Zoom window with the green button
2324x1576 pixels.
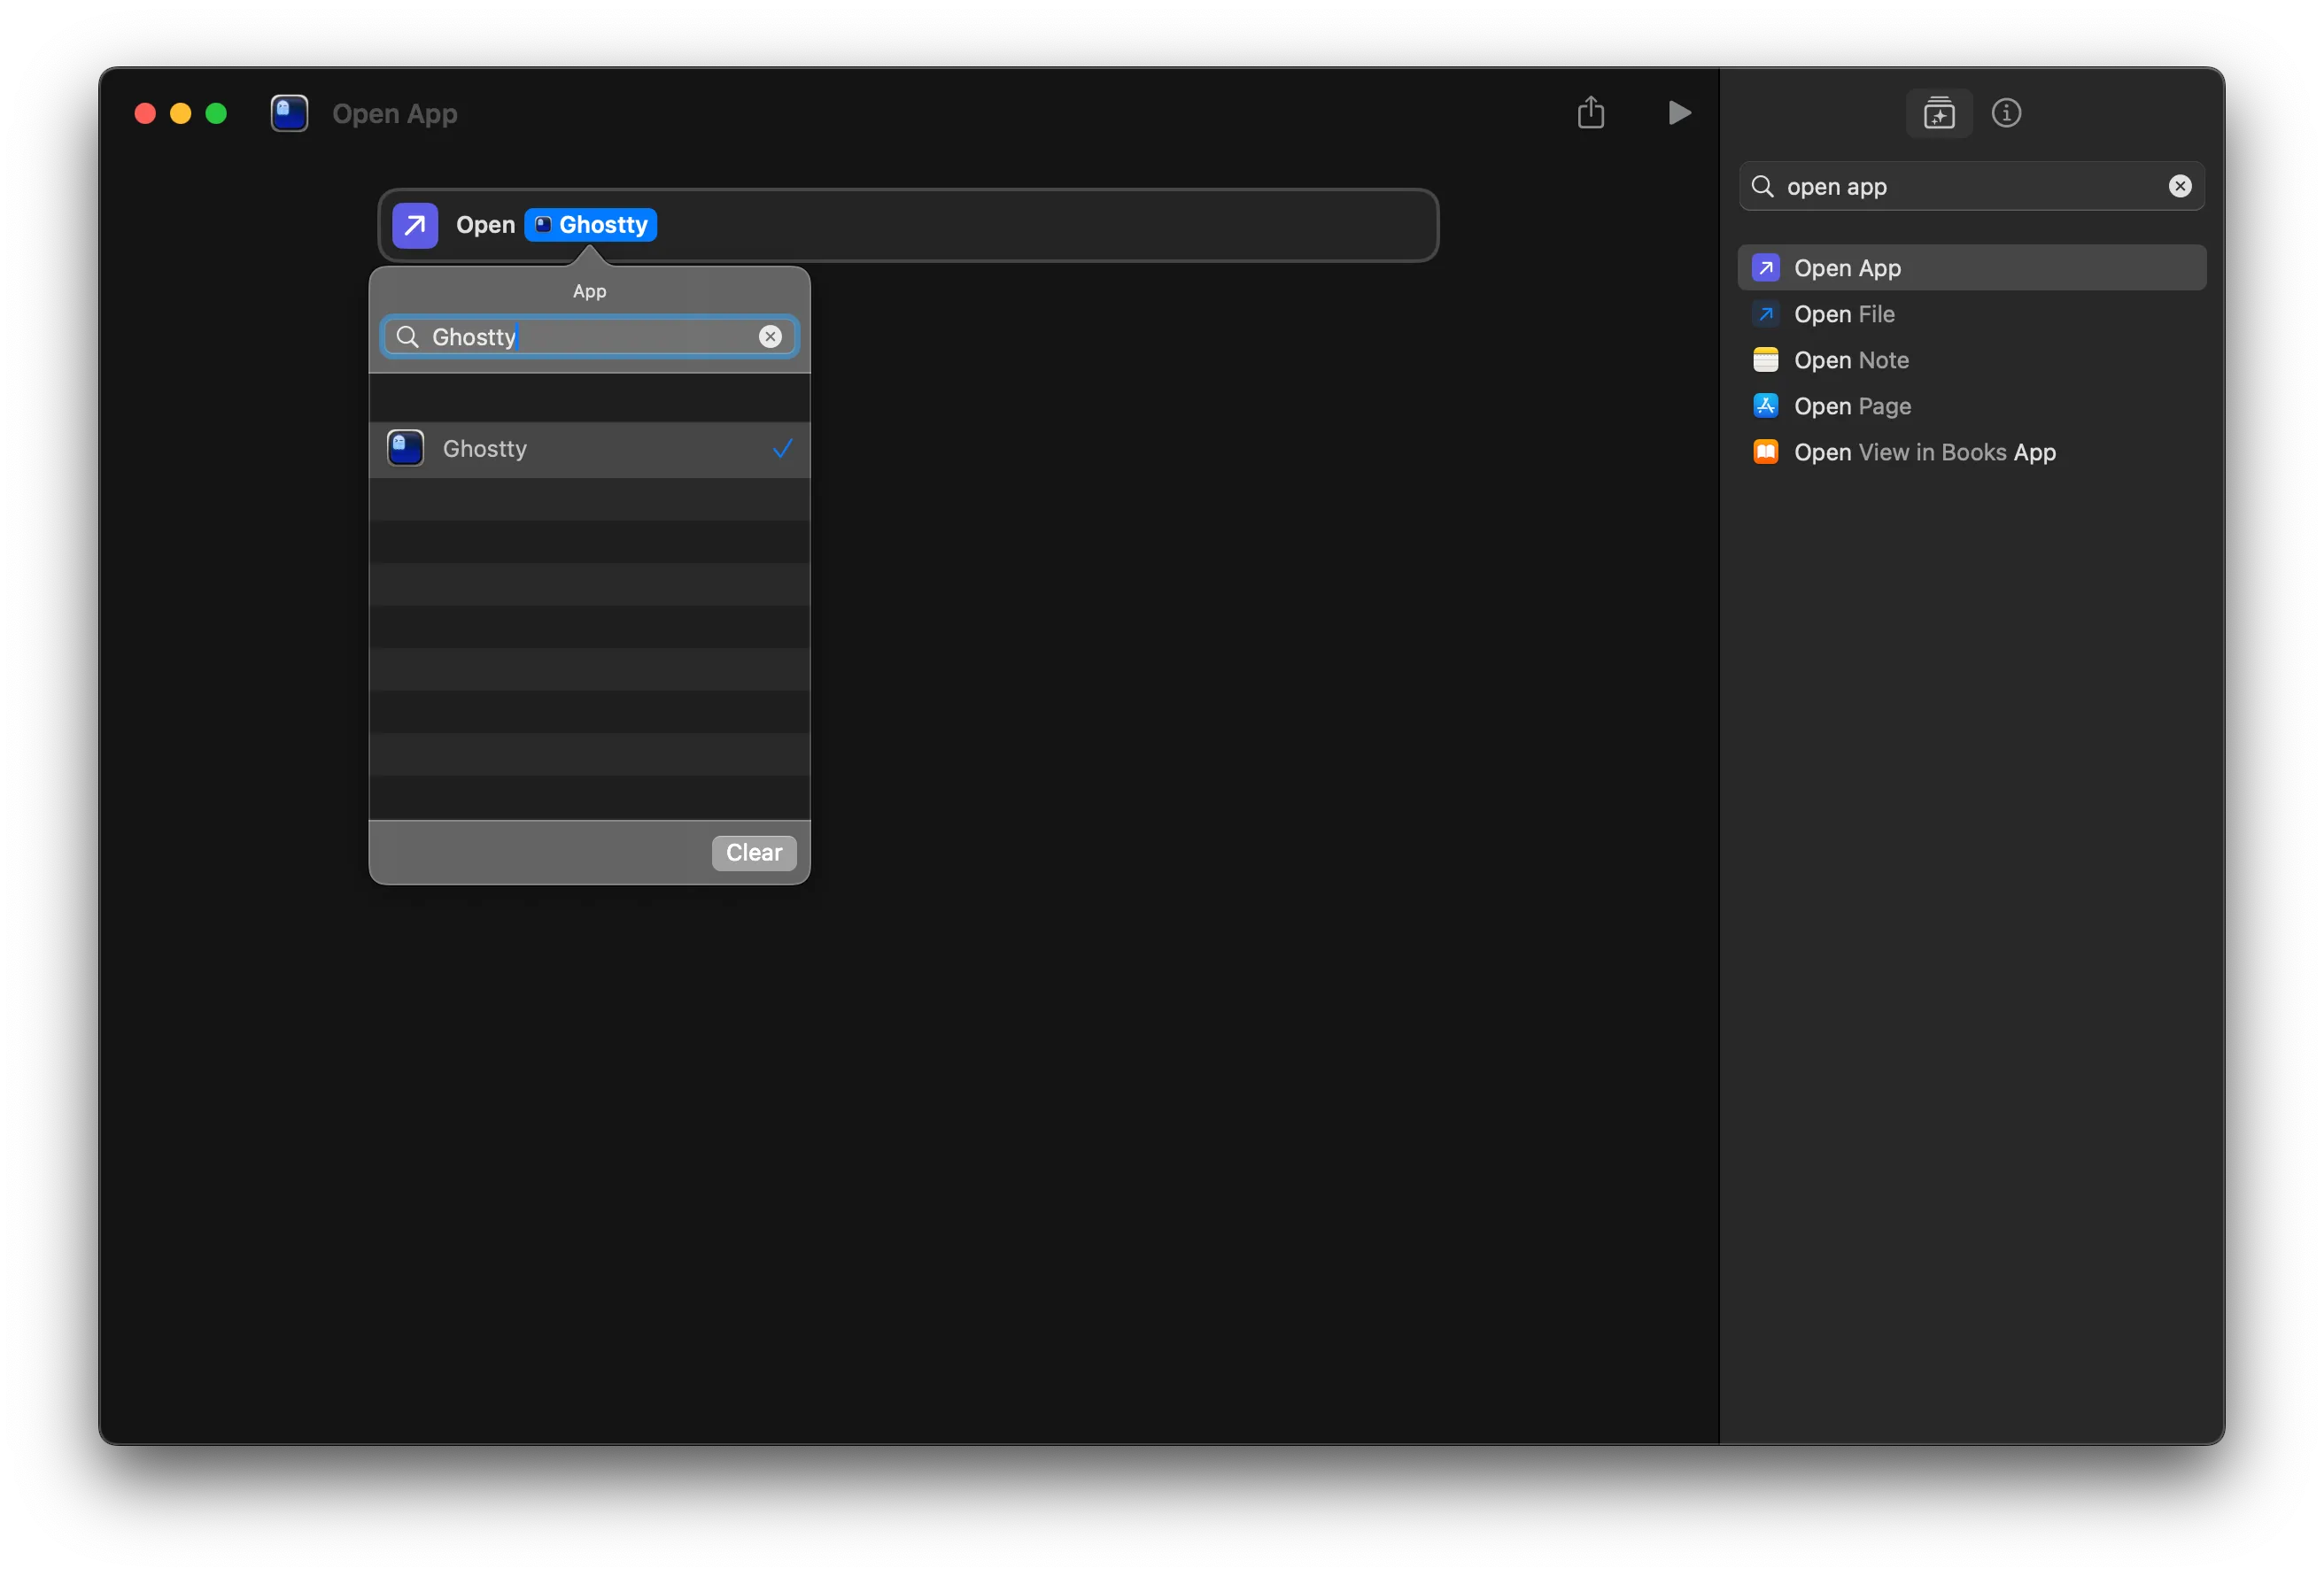click(x=216, y=114)
